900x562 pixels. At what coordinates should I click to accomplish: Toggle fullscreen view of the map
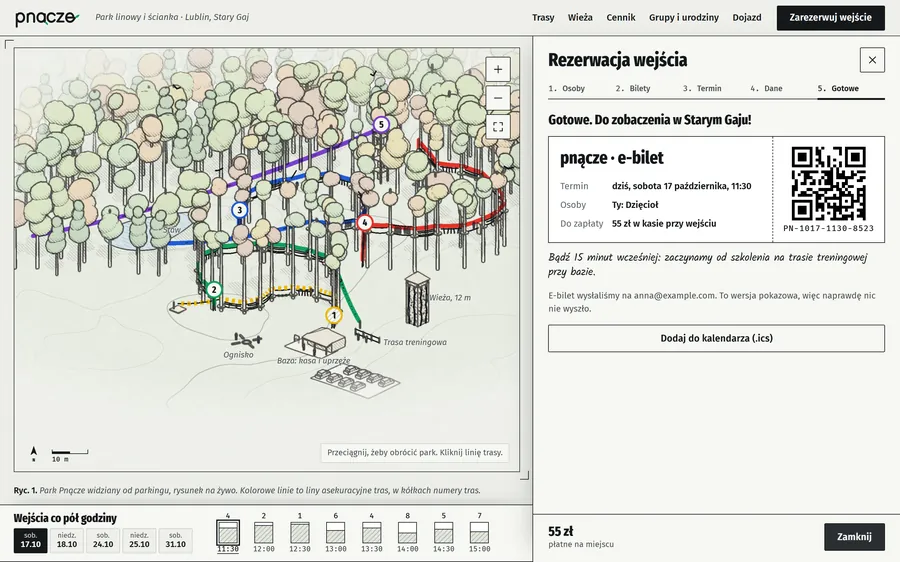tap(498, 127)
